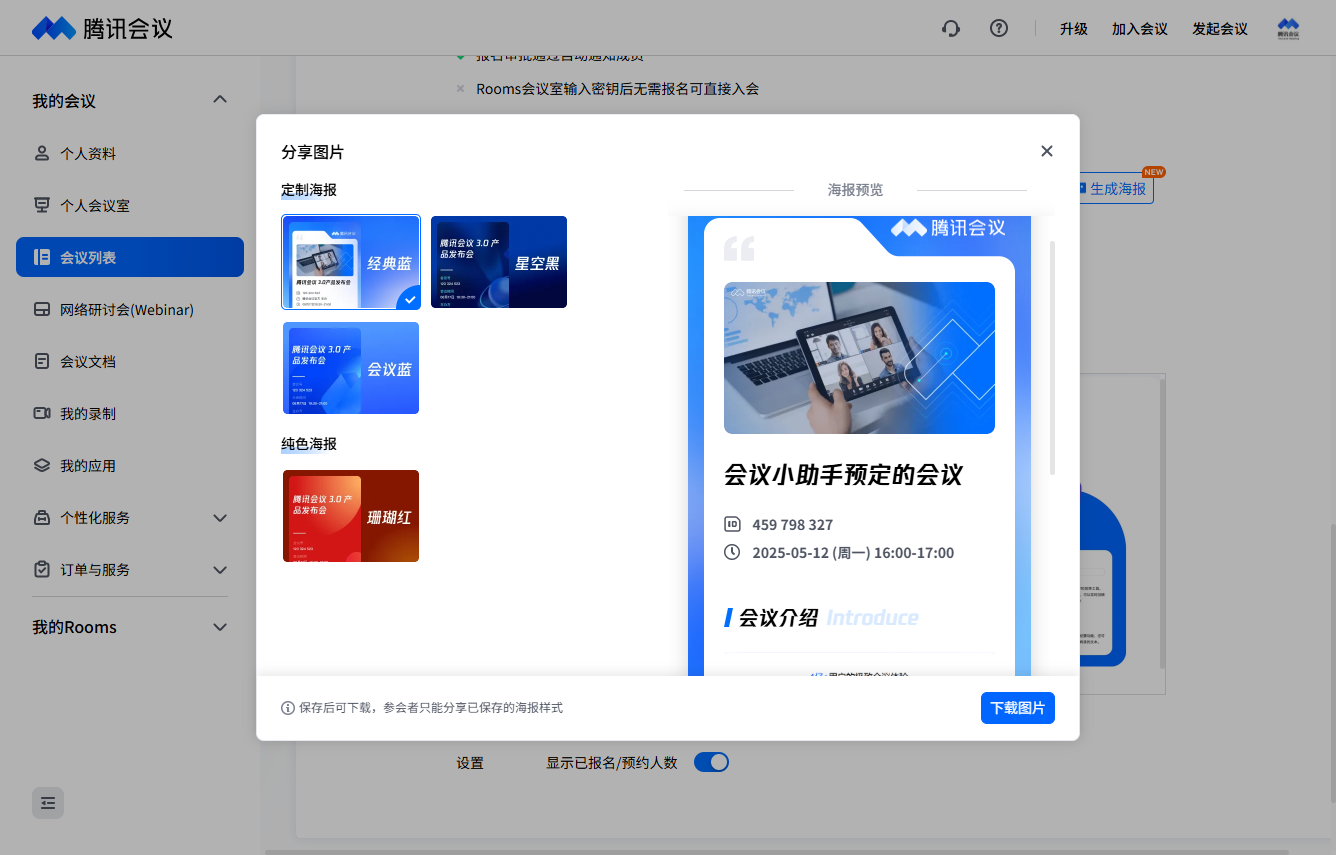This screenshot has height=855, width=1336.
Task: Open the customer support headset icon
Action: pos(951,28)
